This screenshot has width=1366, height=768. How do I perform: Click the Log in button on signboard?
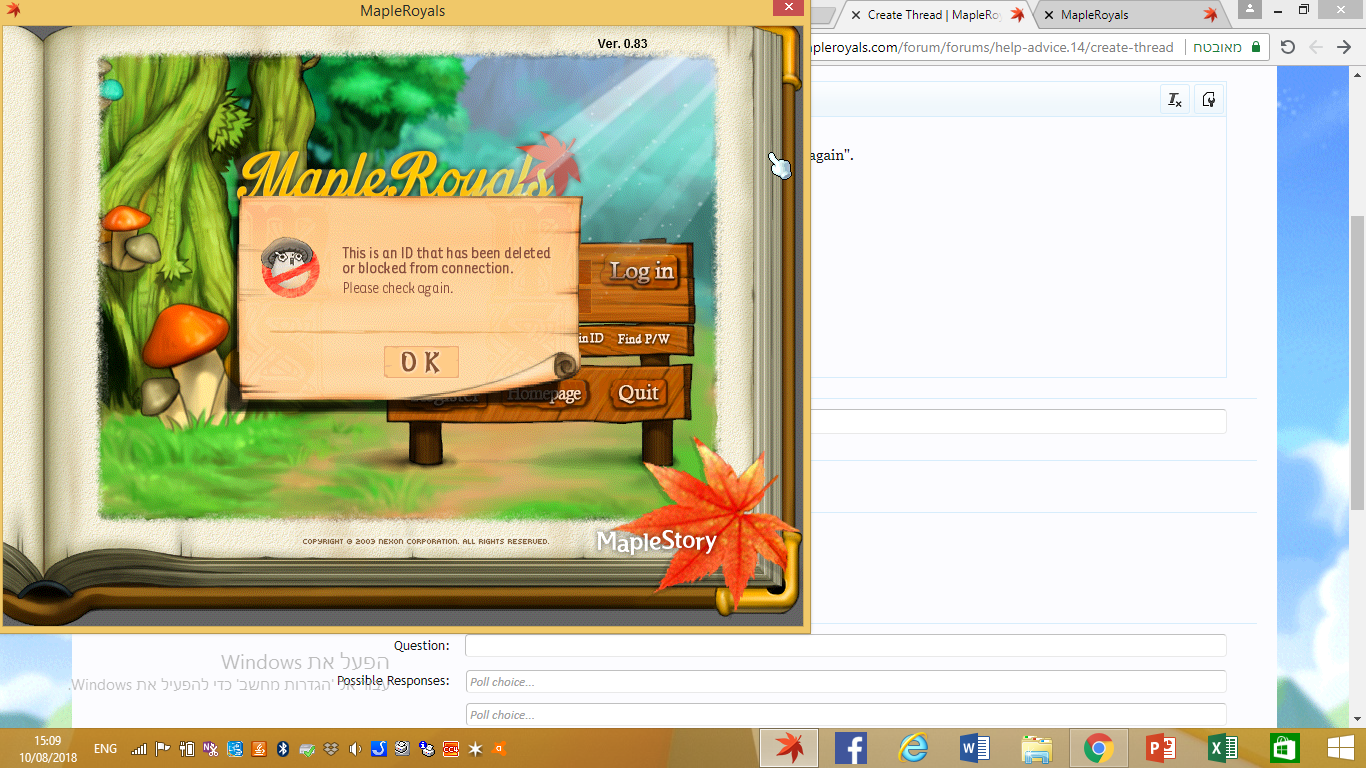[642, 271]
